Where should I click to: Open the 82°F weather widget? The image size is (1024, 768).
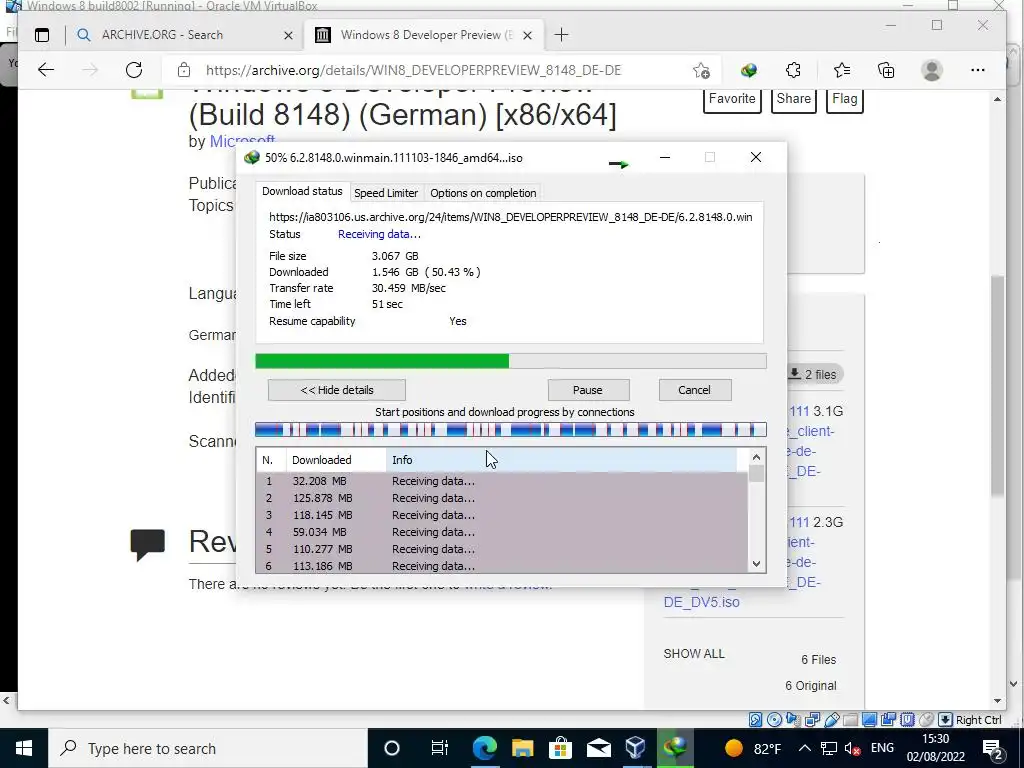point(752,748)
